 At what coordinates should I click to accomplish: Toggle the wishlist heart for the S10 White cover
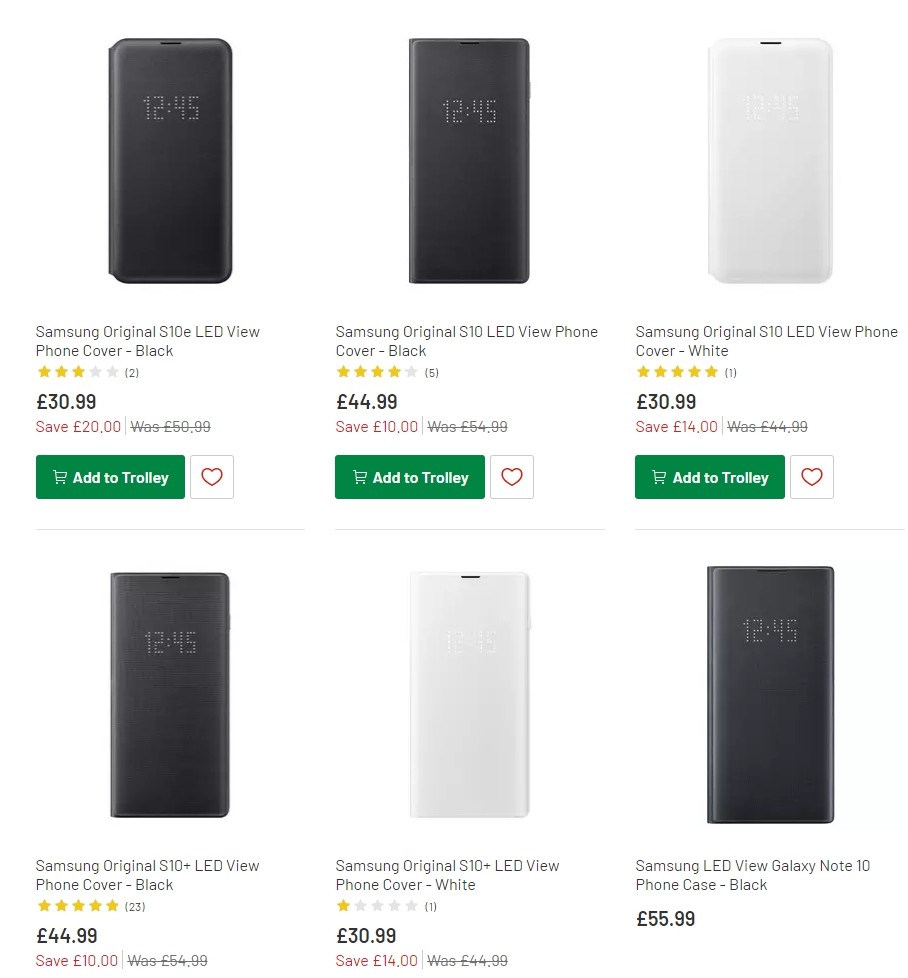812,477
